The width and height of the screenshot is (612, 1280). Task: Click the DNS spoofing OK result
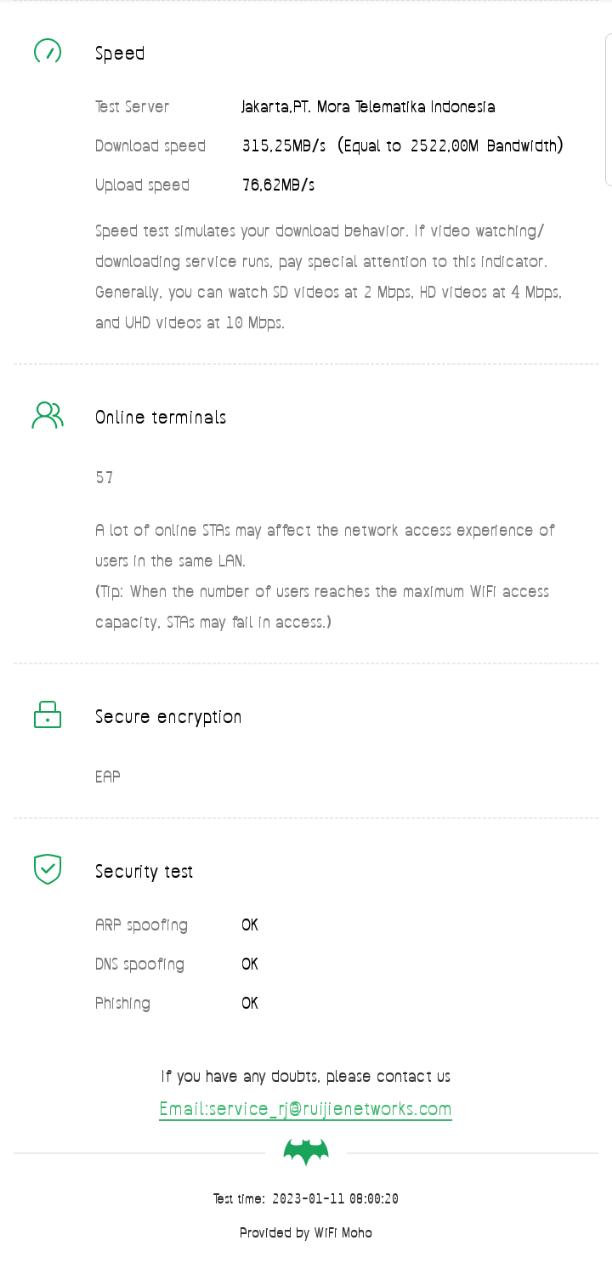(x=250, y=964)
